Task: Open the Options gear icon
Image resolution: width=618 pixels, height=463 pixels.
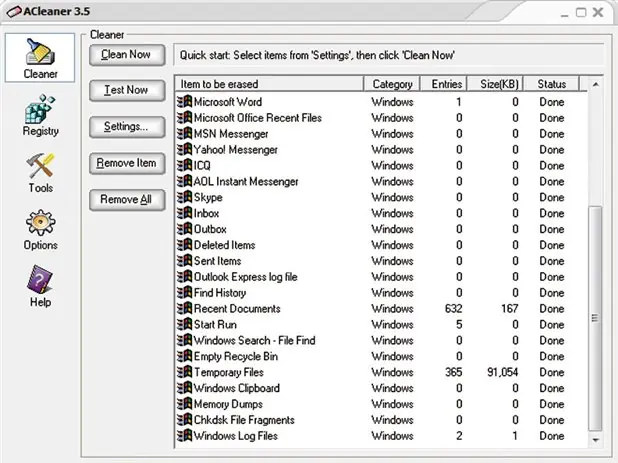Action: click(40, 223)
